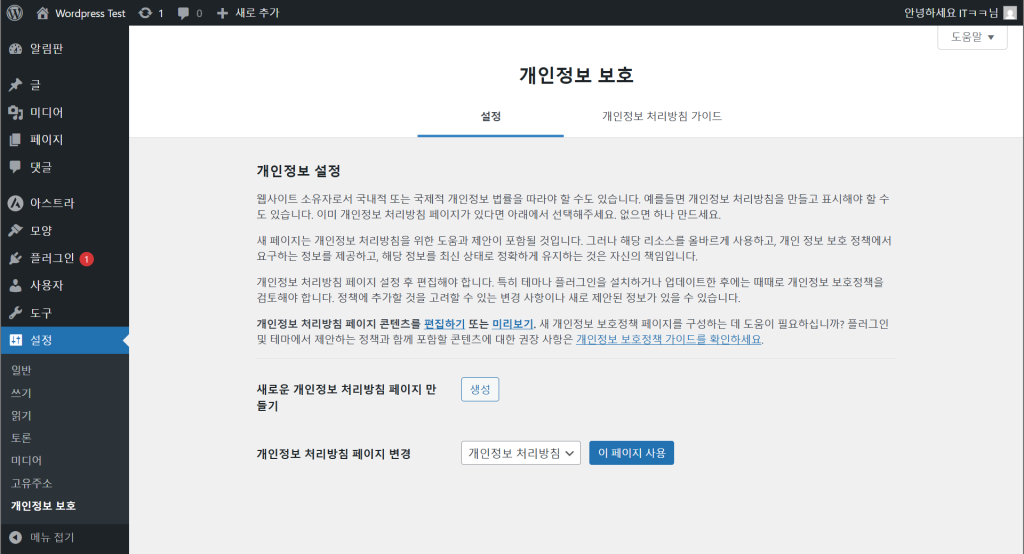This screenshot has width=1024, height=554.
Task: Click the updates icon showing 1
Action: point(151,13)
